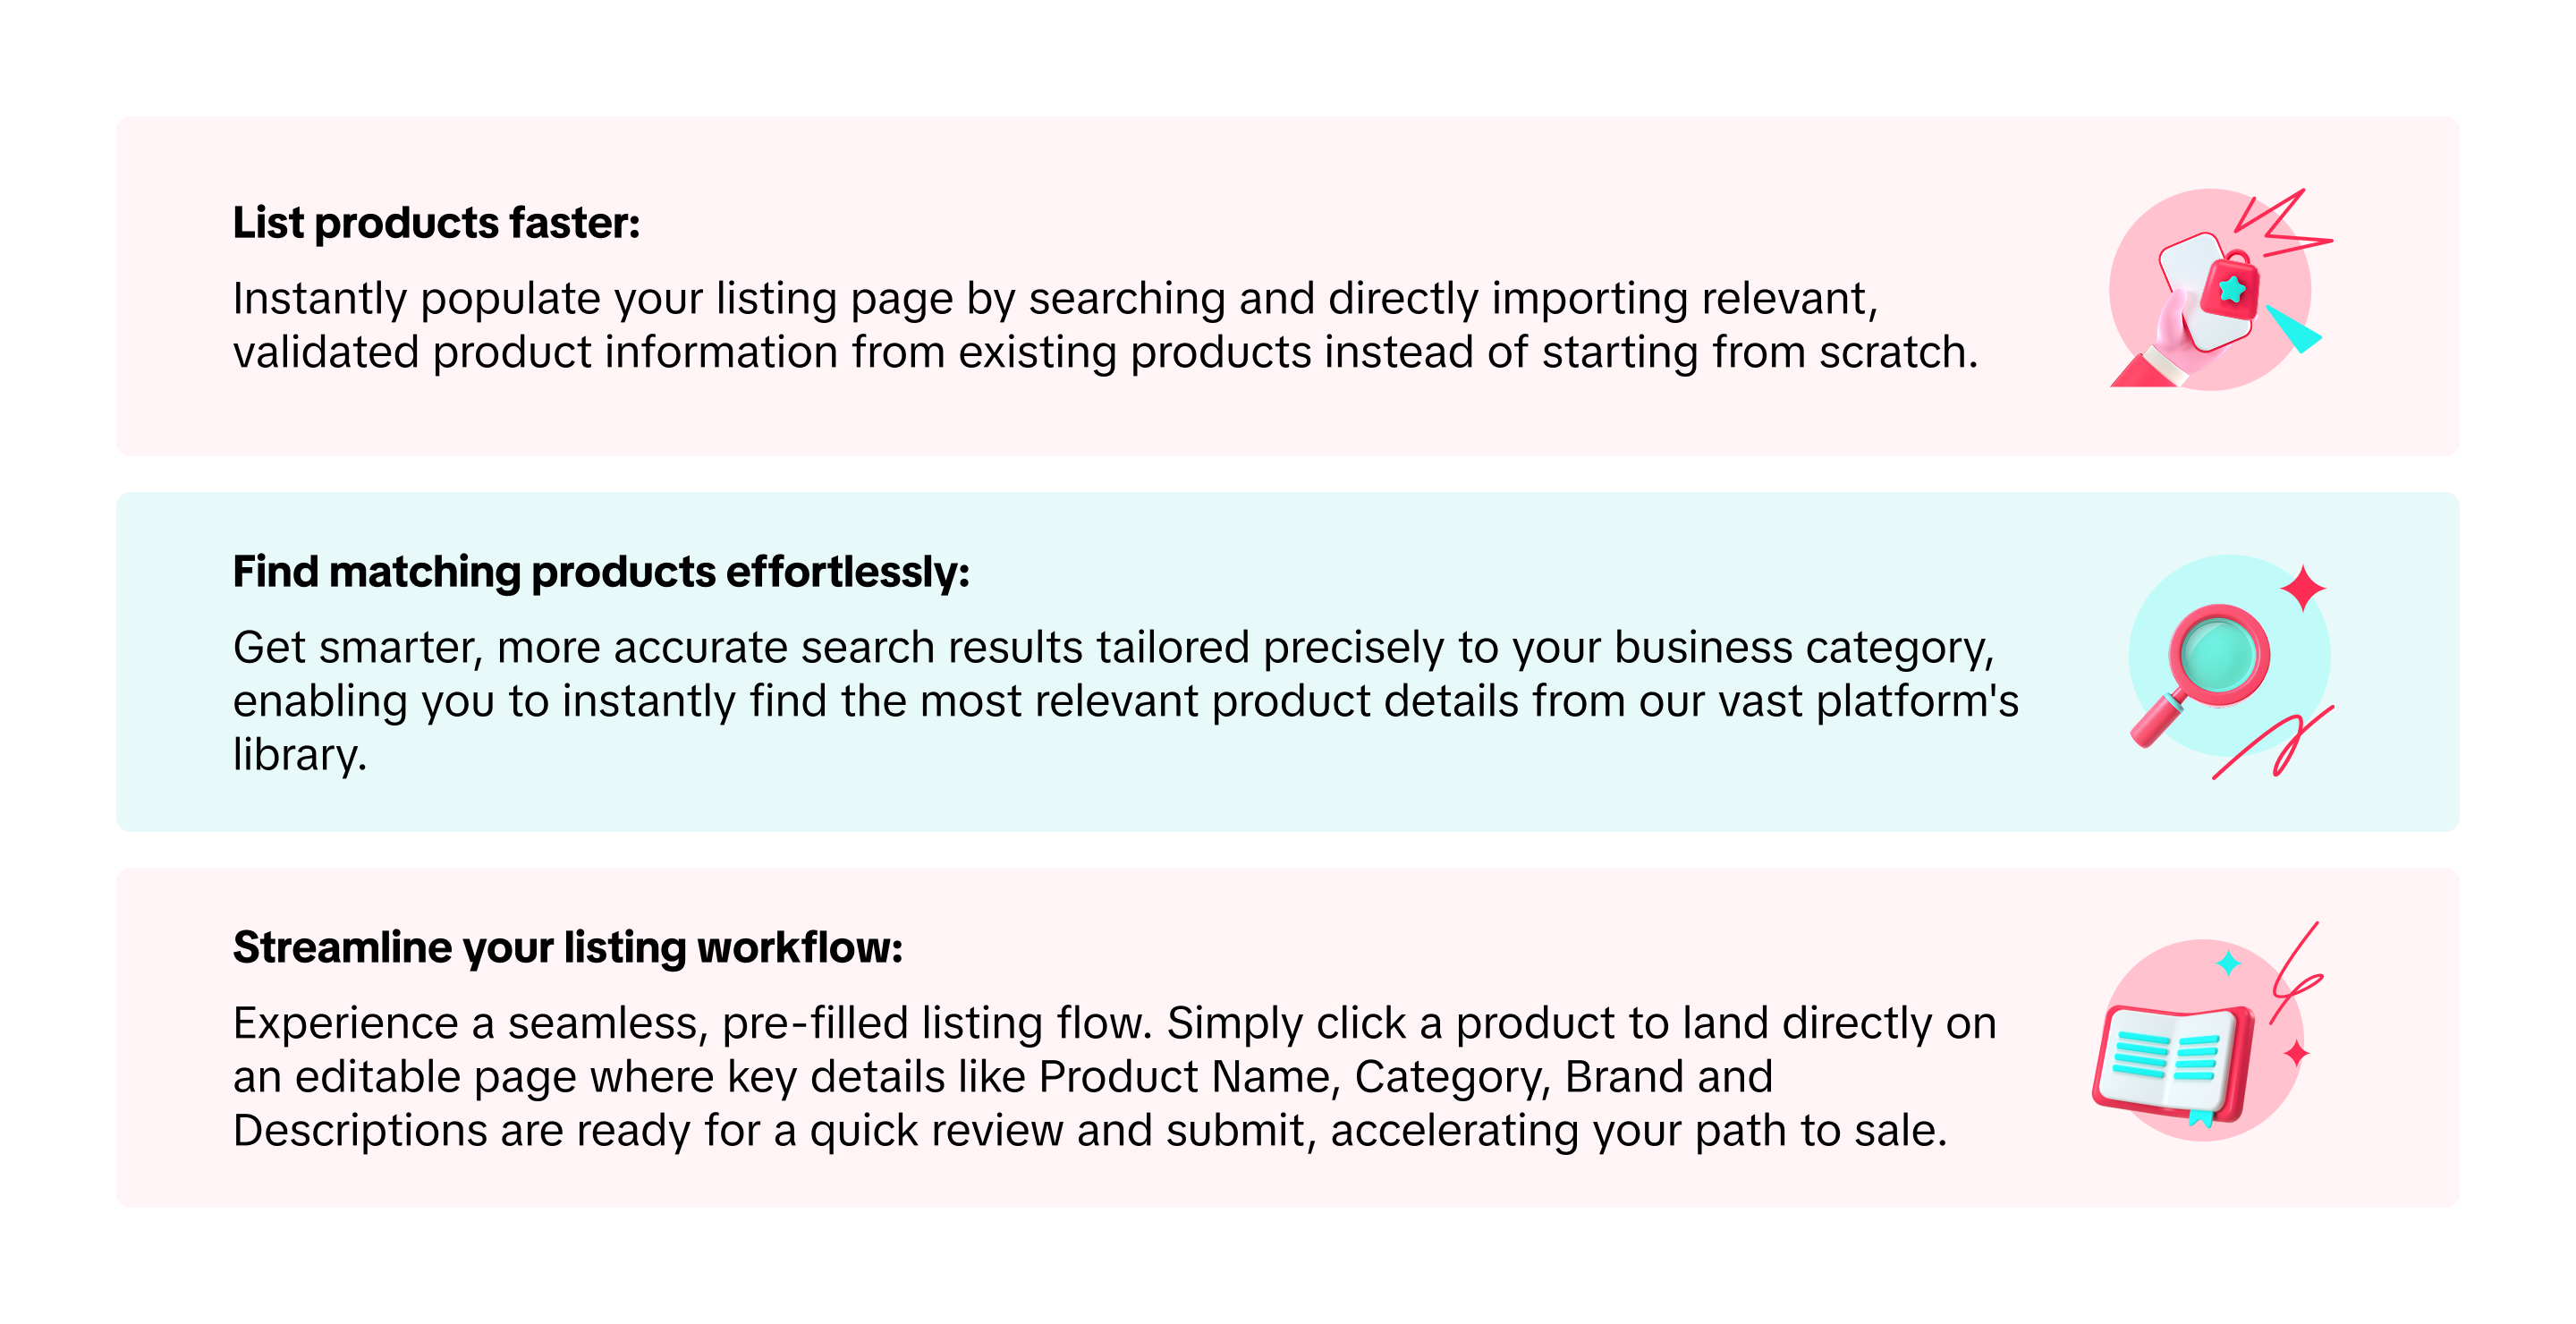The image size is (2576, 1324).
Task: Click the word "library." in the teal card
Action: coord(300,754)
